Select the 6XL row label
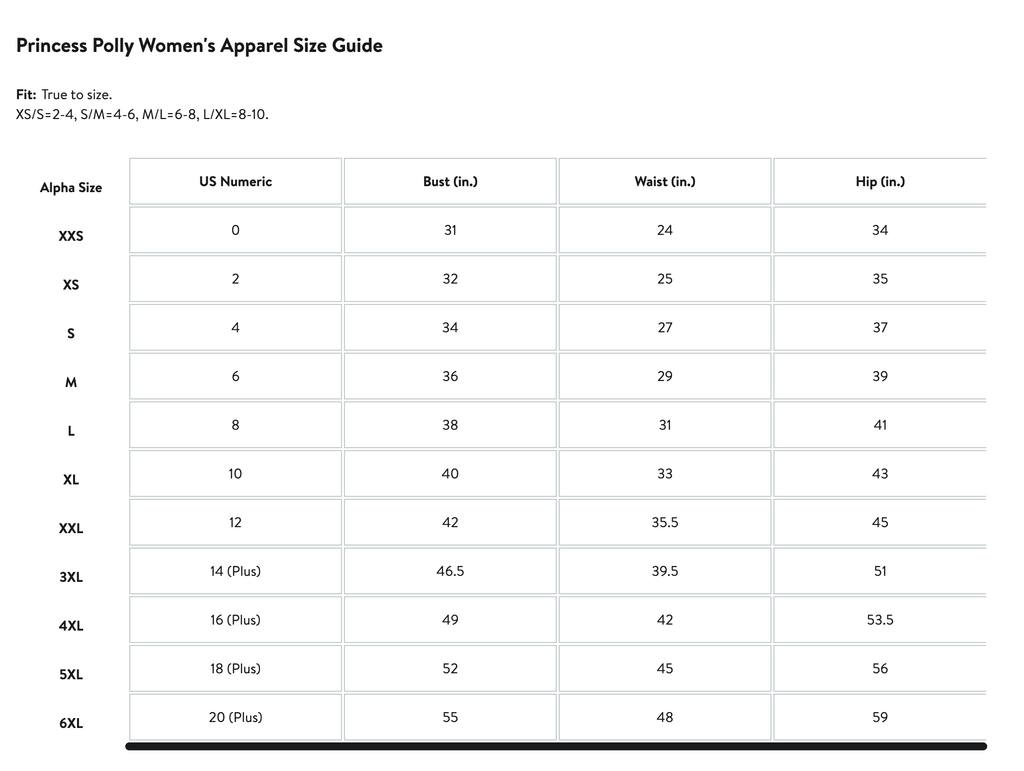The width and height of the screenshot is (1024, 771). click(x=71, y=723)
